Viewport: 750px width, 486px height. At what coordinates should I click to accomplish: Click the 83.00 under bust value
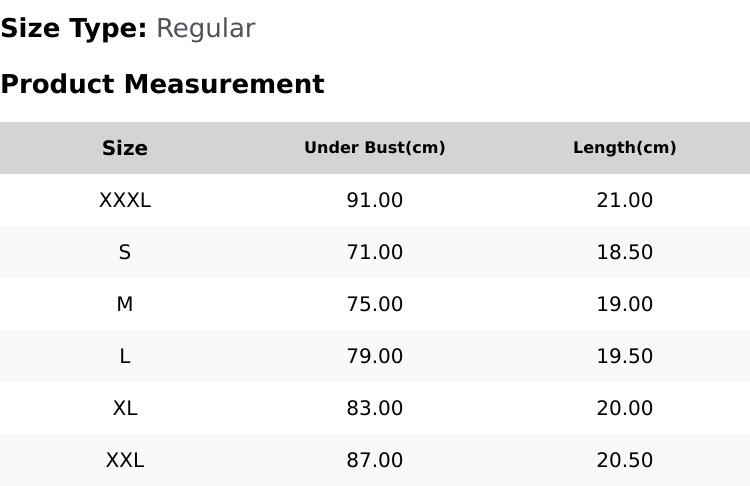click(x=375, y=409)
